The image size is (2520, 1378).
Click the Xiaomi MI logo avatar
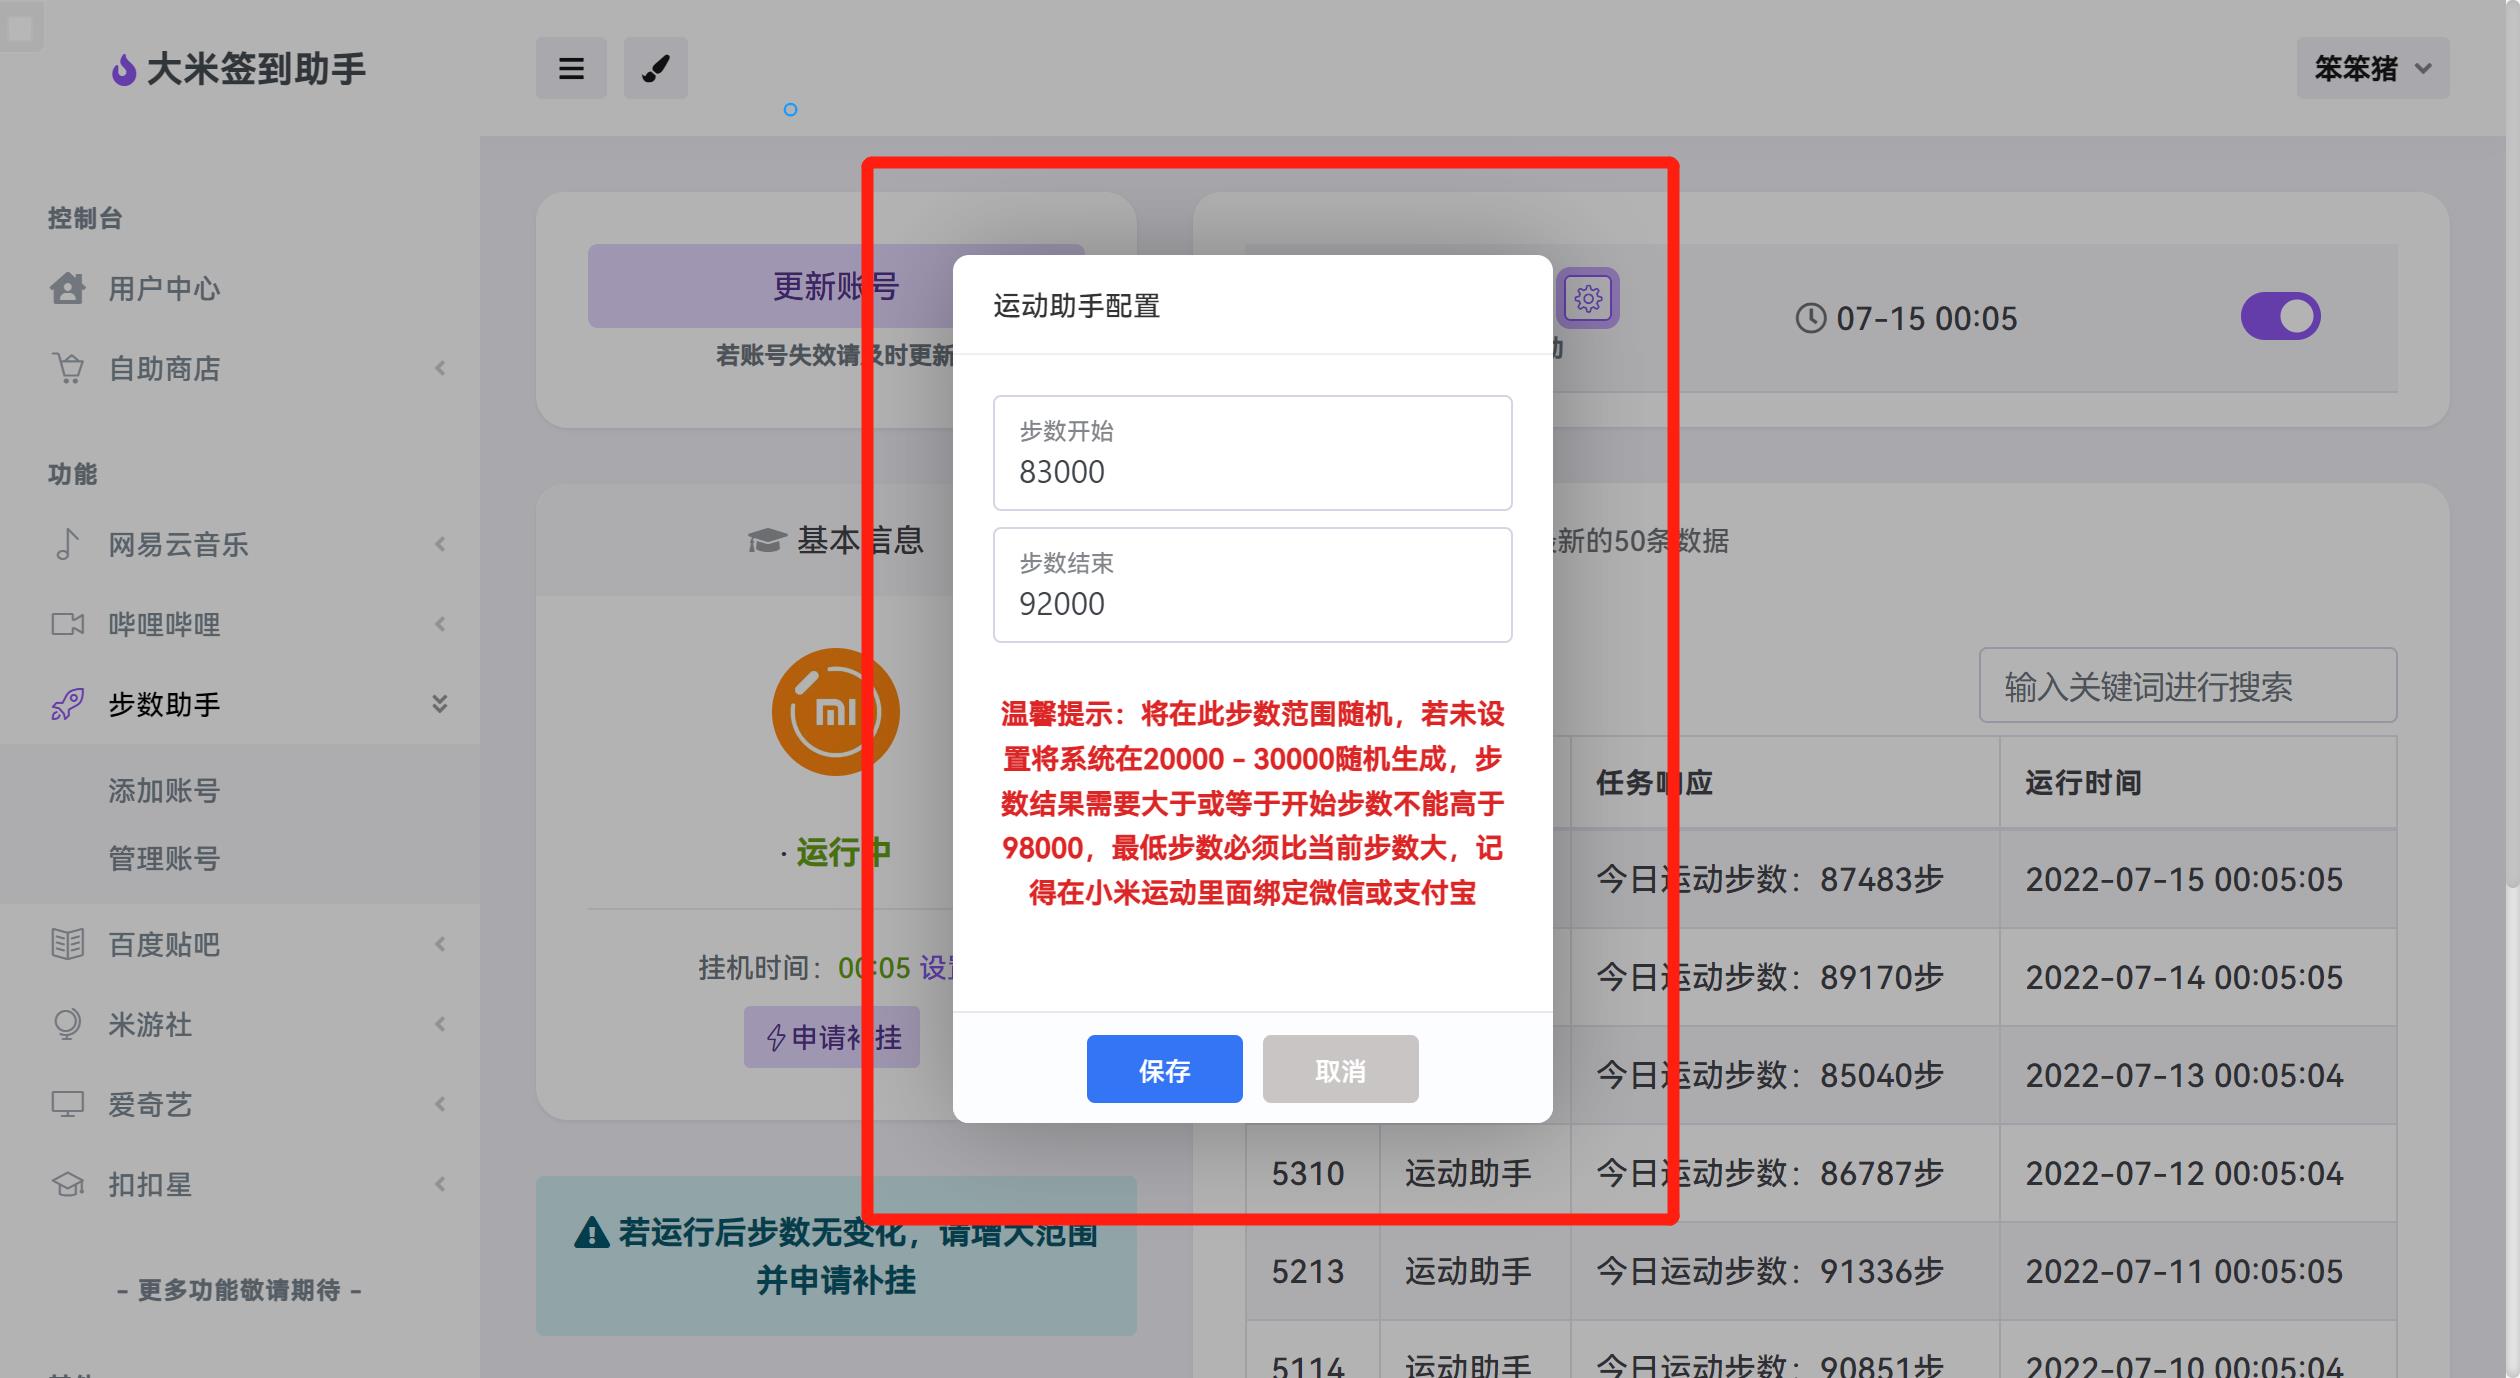[835, 712]
